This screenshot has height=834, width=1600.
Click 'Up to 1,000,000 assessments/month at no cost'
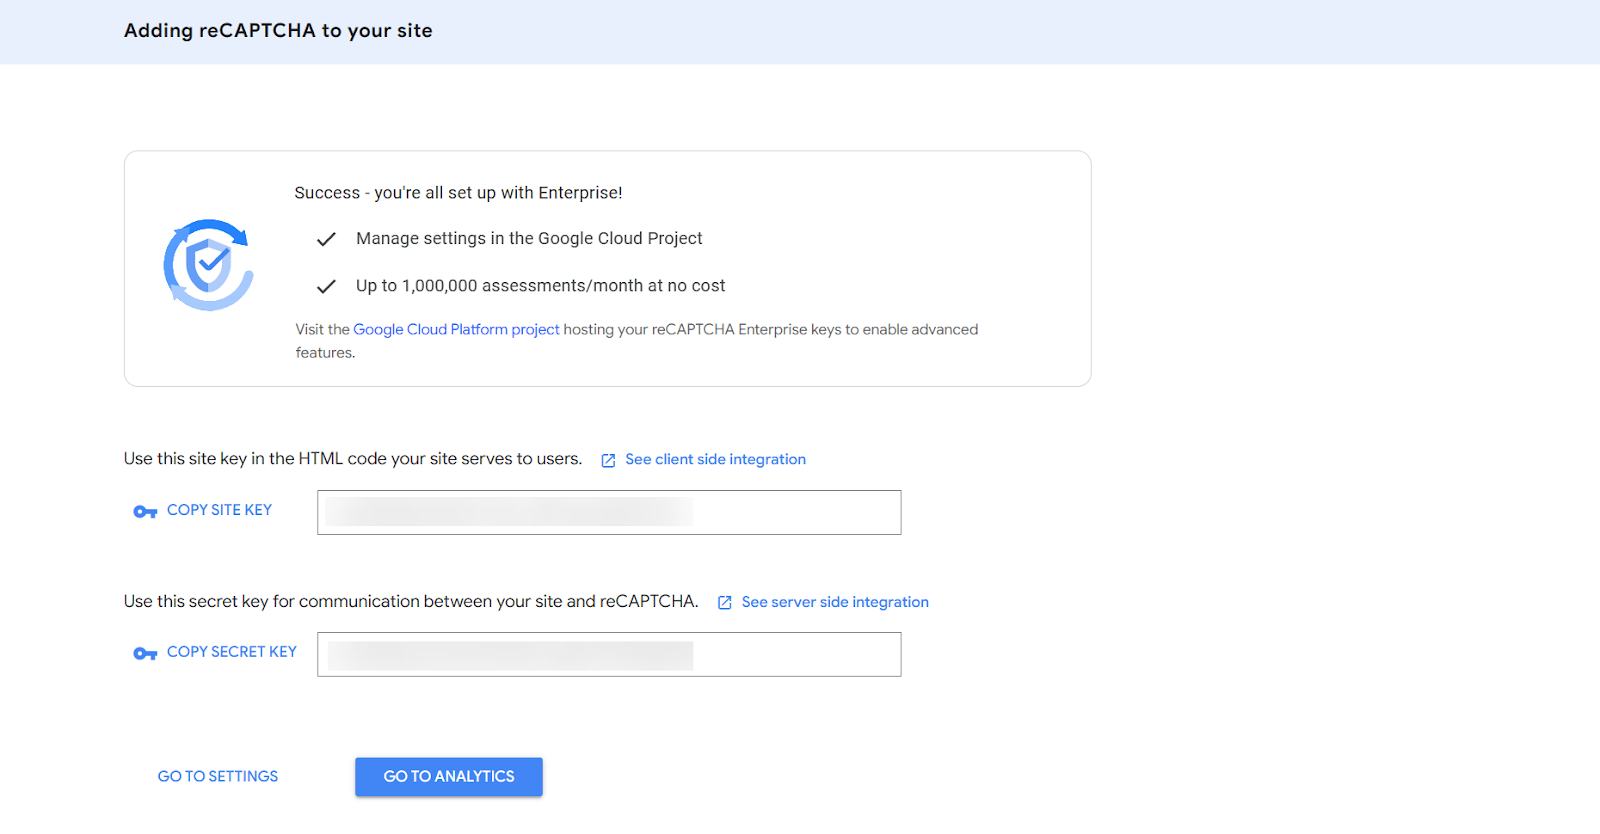click(x=540, y=286)
